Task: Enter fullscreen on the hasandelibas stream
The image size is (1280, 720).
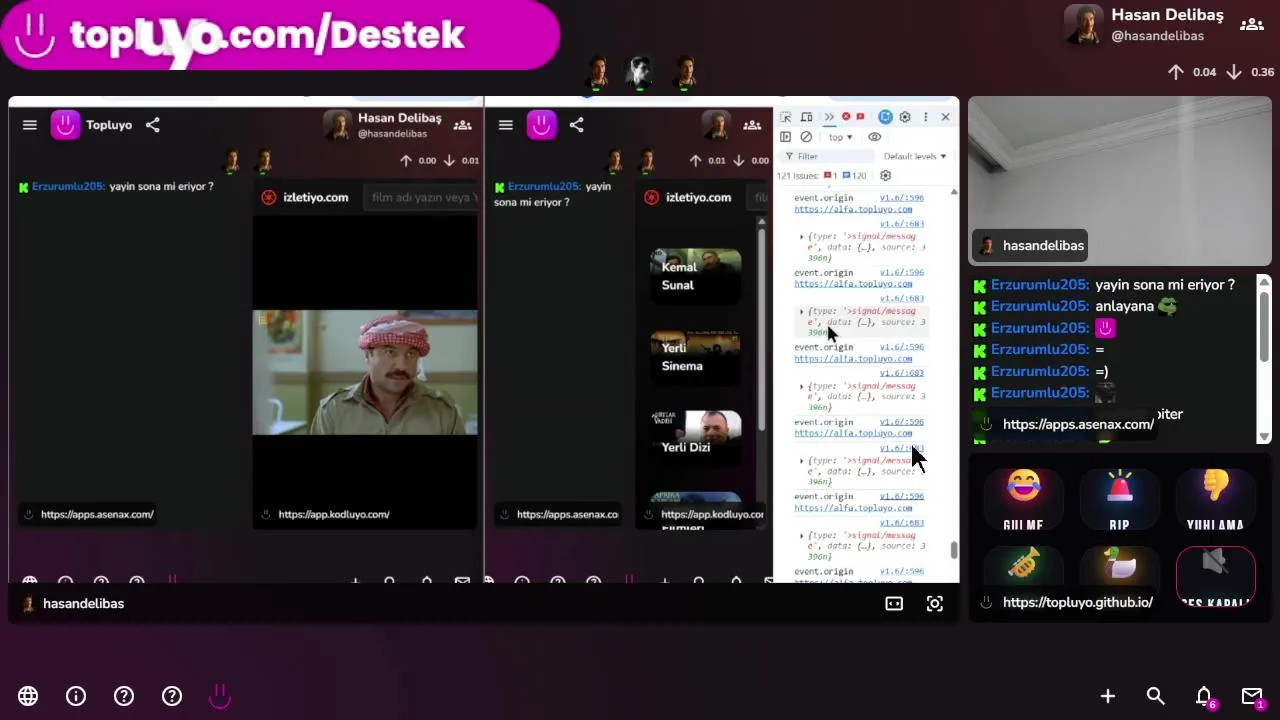Action: click(x=935, y=604)
